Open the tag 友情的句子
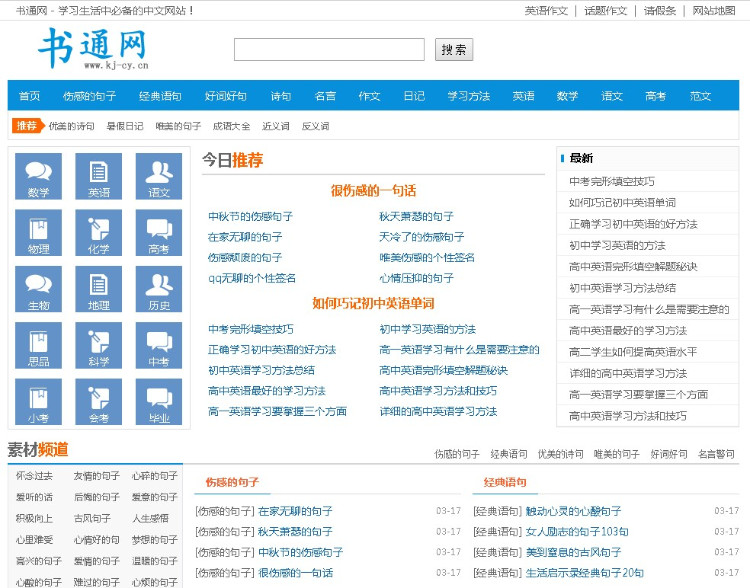750x588 pixels. click(x=97, y=476)
